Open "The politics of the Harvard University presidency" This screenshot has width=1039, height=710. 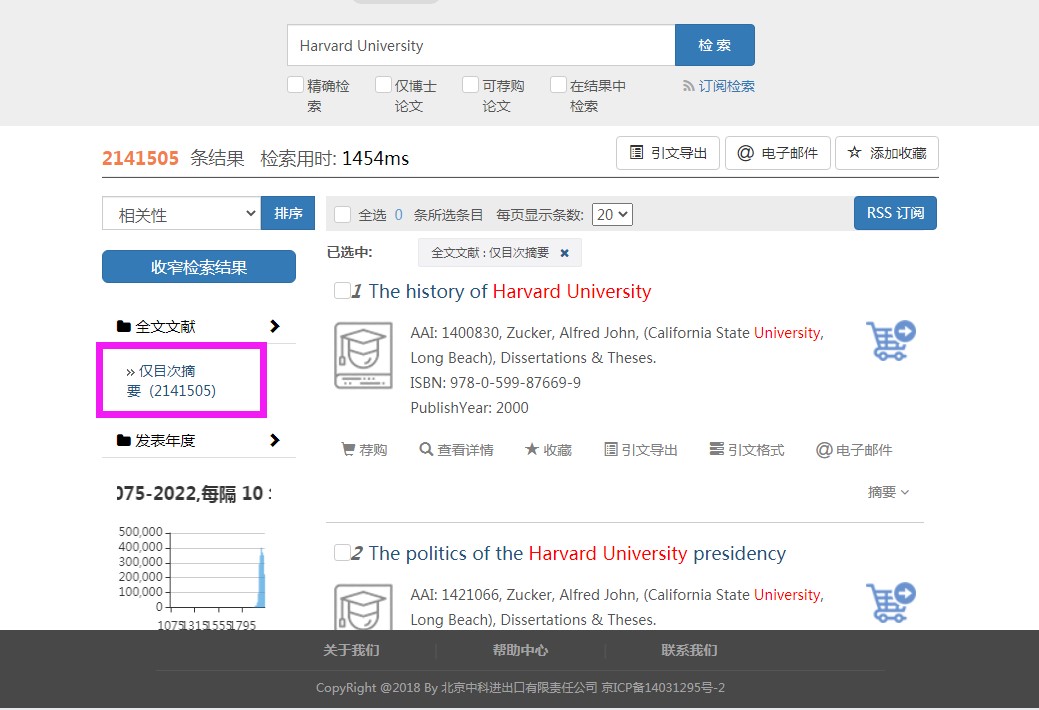point(577,554)
